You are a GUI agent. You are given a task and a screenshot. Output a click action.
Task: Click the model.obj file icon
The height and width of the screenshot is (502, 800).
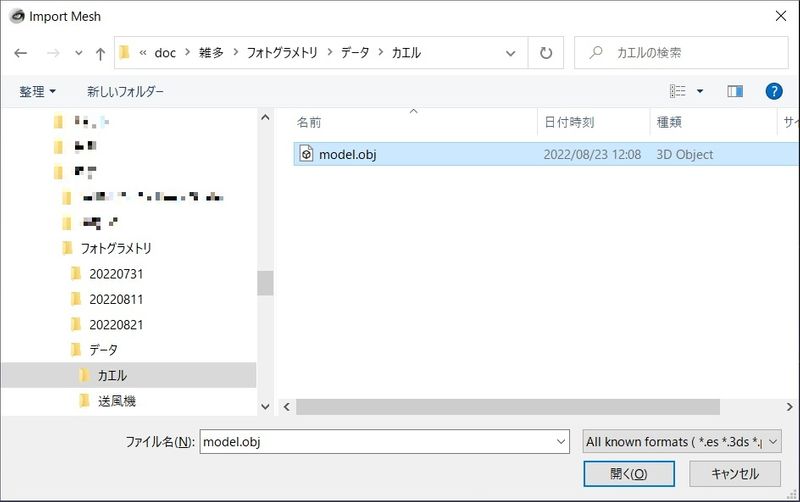(307, 154)
